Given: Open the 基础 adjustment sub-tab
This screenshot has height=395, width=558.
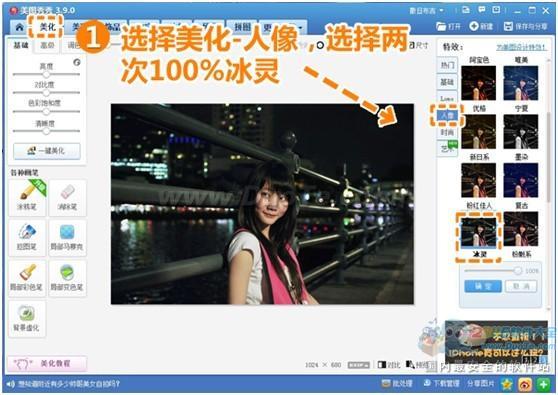Looking at the screenshot, I should coord(21,45).
